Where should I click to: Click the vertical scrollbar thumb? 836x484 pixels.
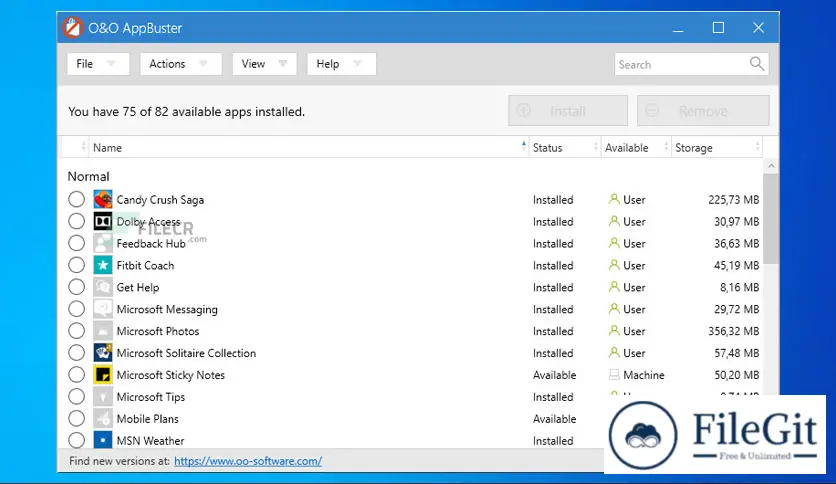point(771,219)
